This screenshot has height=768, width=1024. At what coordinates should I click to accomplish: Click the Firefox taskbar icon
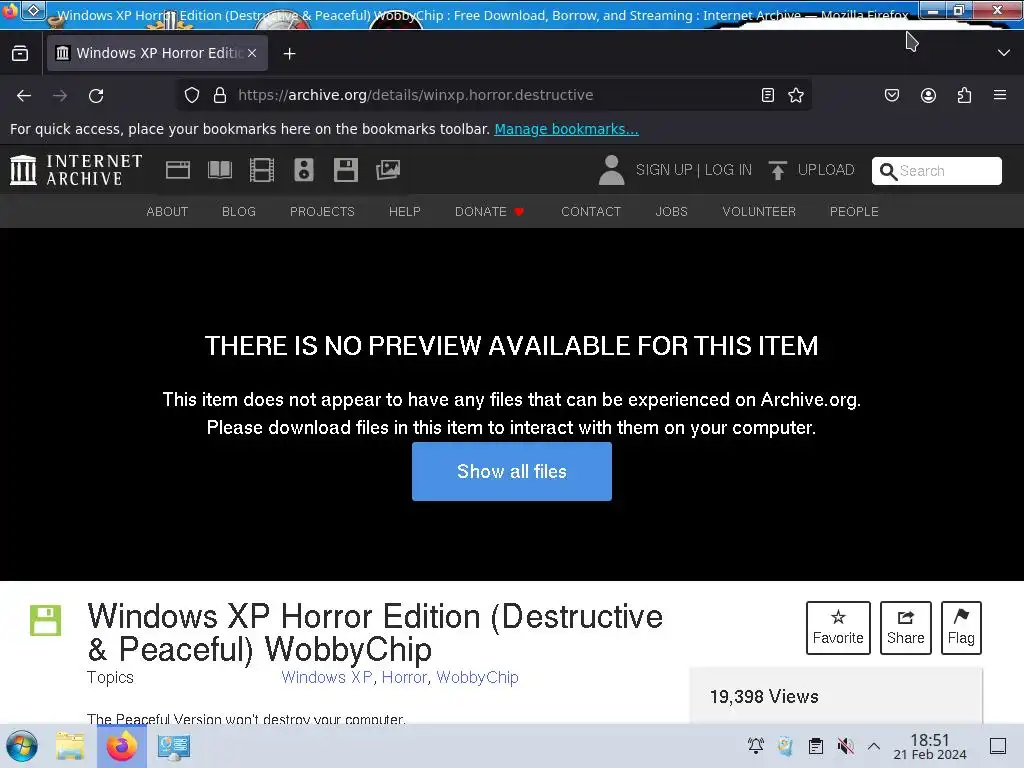pos(121,746)
